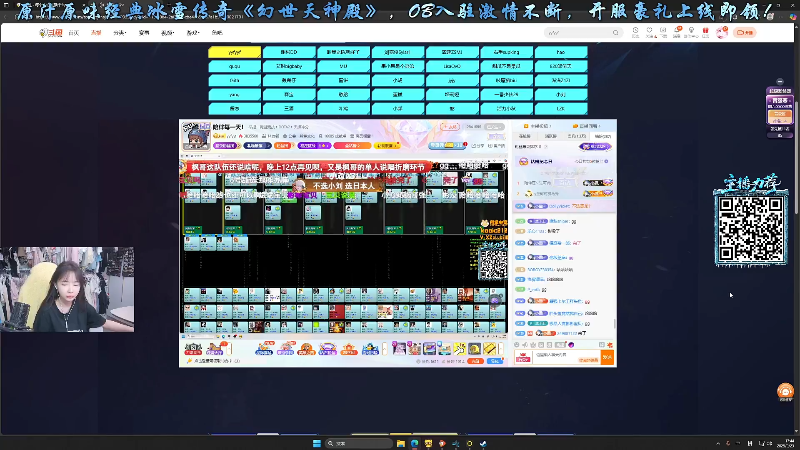The height and width of the screenshot is (450, 800).
Task: Click the page vertical scrollbar on right edge
Action: coord(797,158)
